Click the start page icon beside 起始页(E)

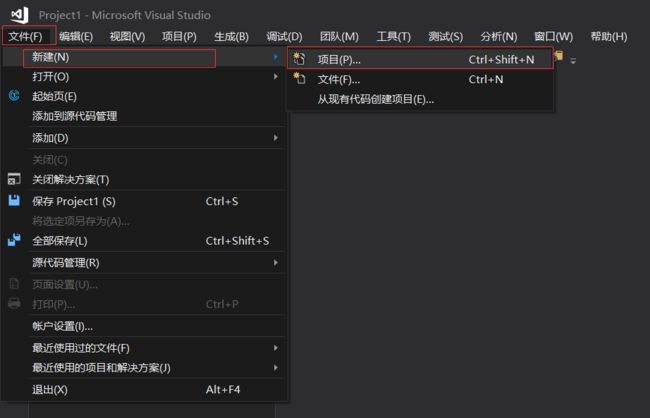coord(14,96)
